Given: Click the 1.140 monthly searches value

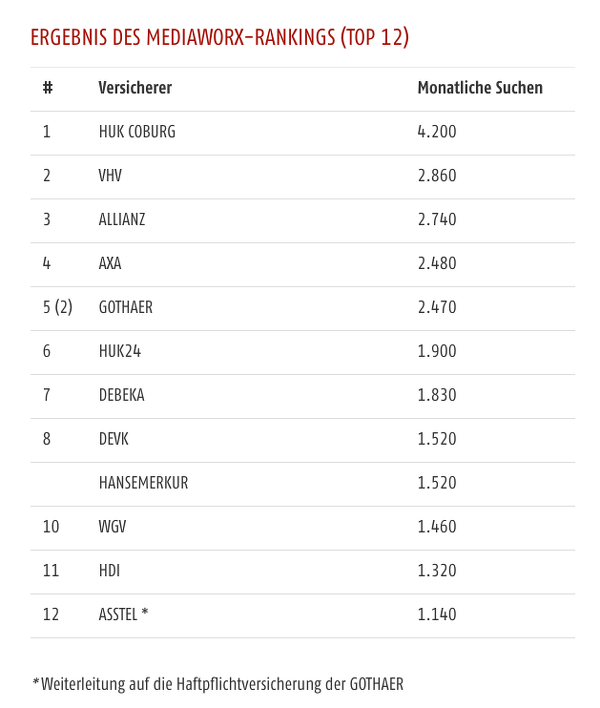Looking at the screenshot, I should (437, 615).
